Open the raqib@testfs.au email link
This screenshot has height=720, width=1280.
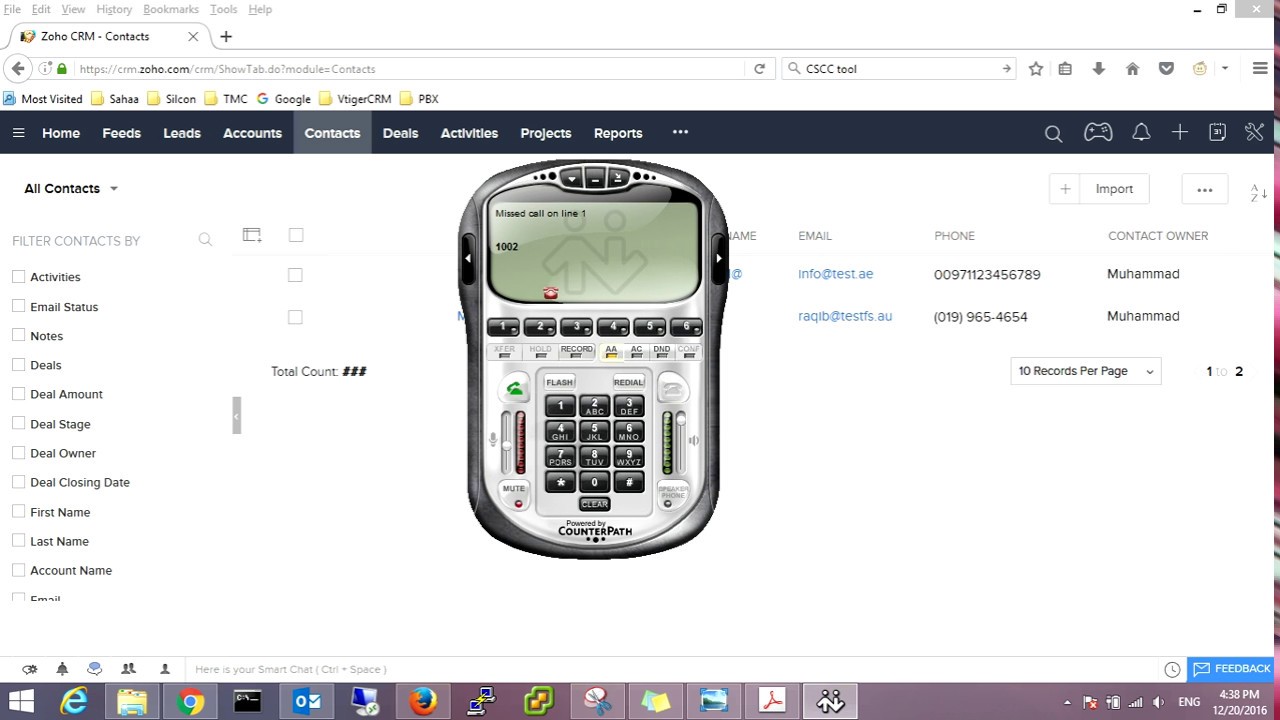(845, 316)
